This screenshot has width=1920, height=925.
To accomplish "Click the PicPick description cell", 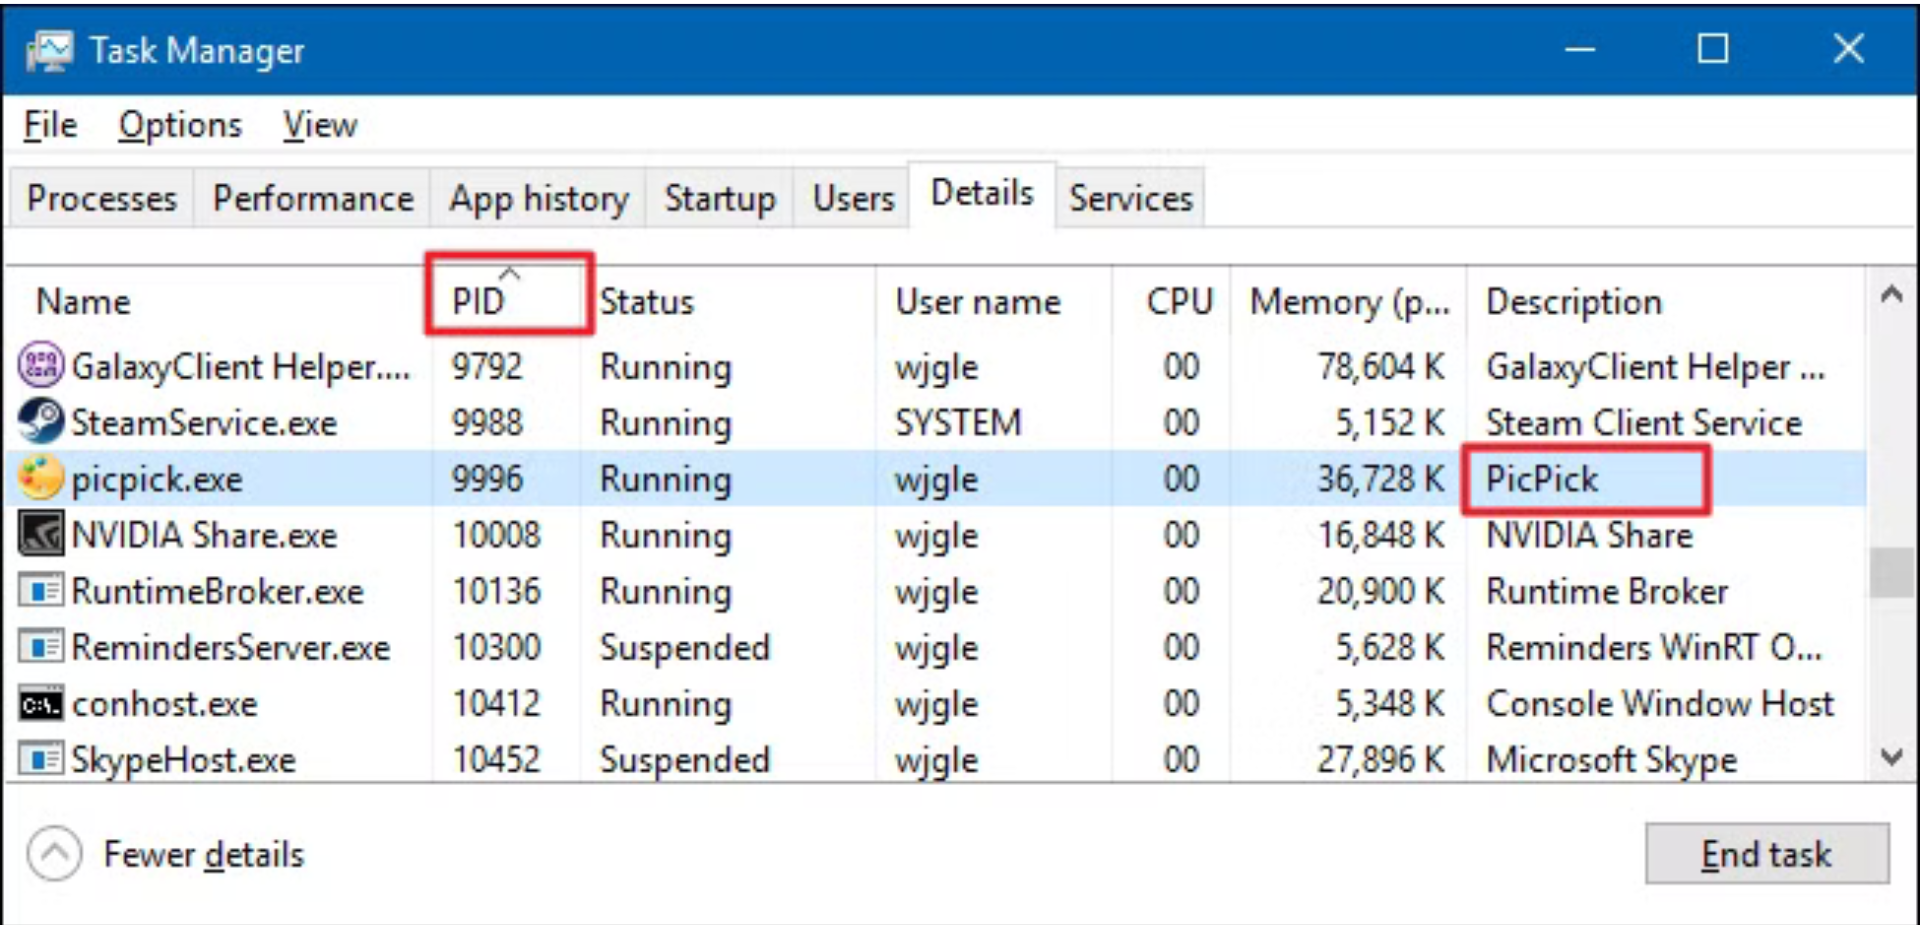I will point(1542,479).
